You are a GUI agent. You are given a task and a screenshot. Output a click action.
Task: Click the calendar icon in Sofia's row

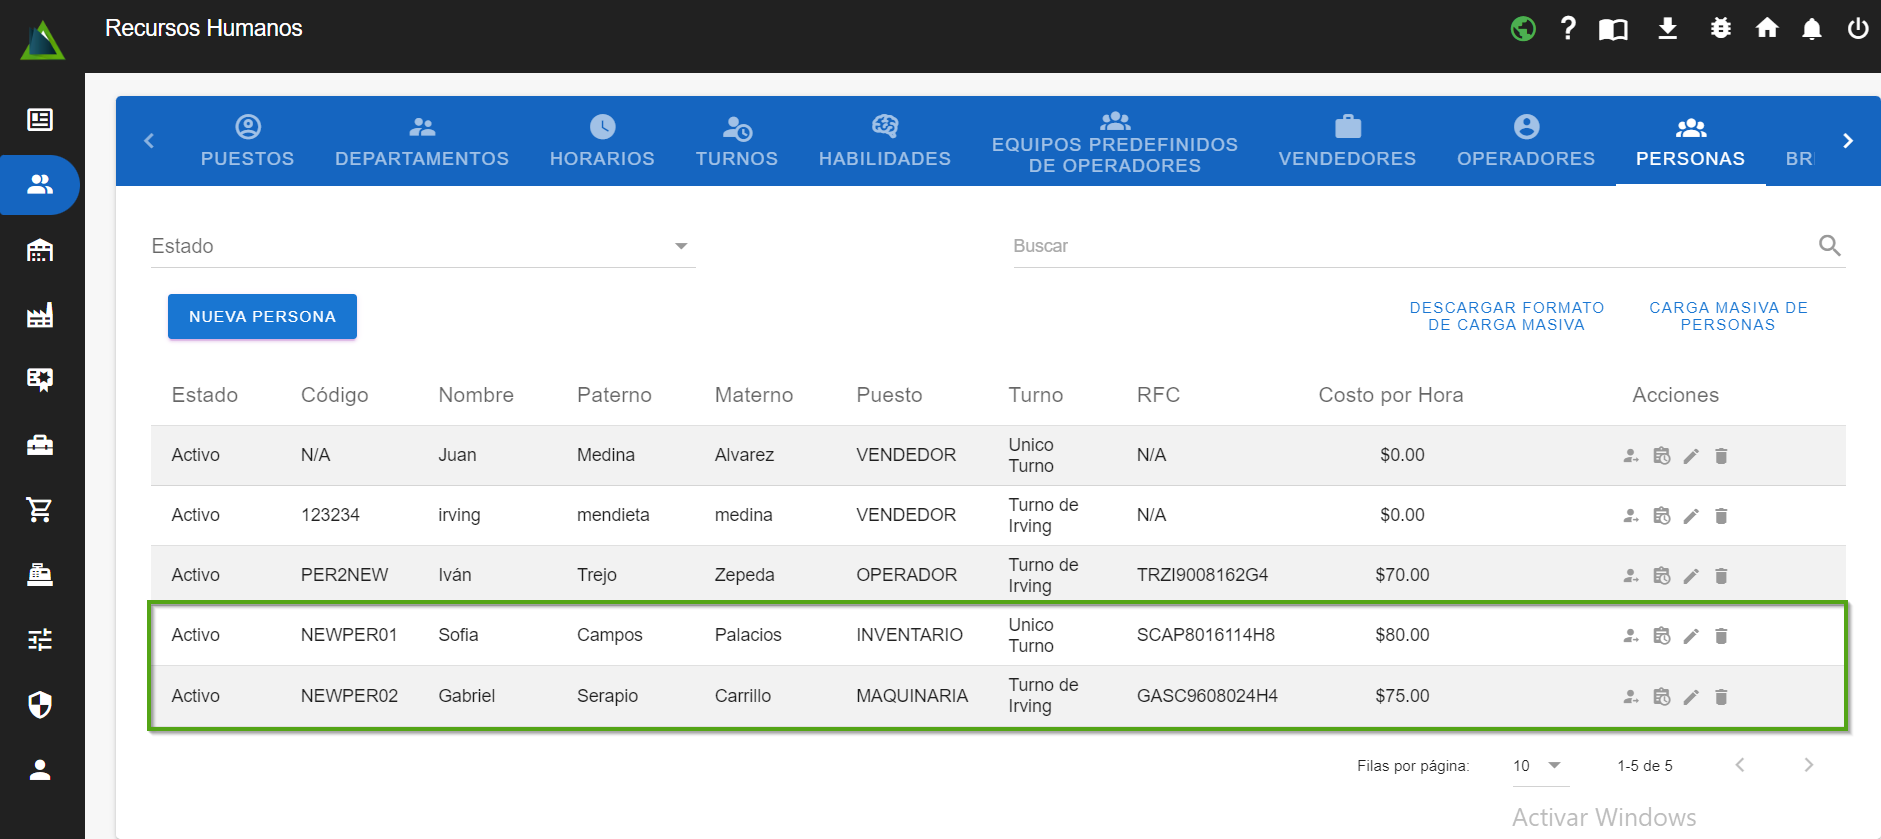(1661, 636)
